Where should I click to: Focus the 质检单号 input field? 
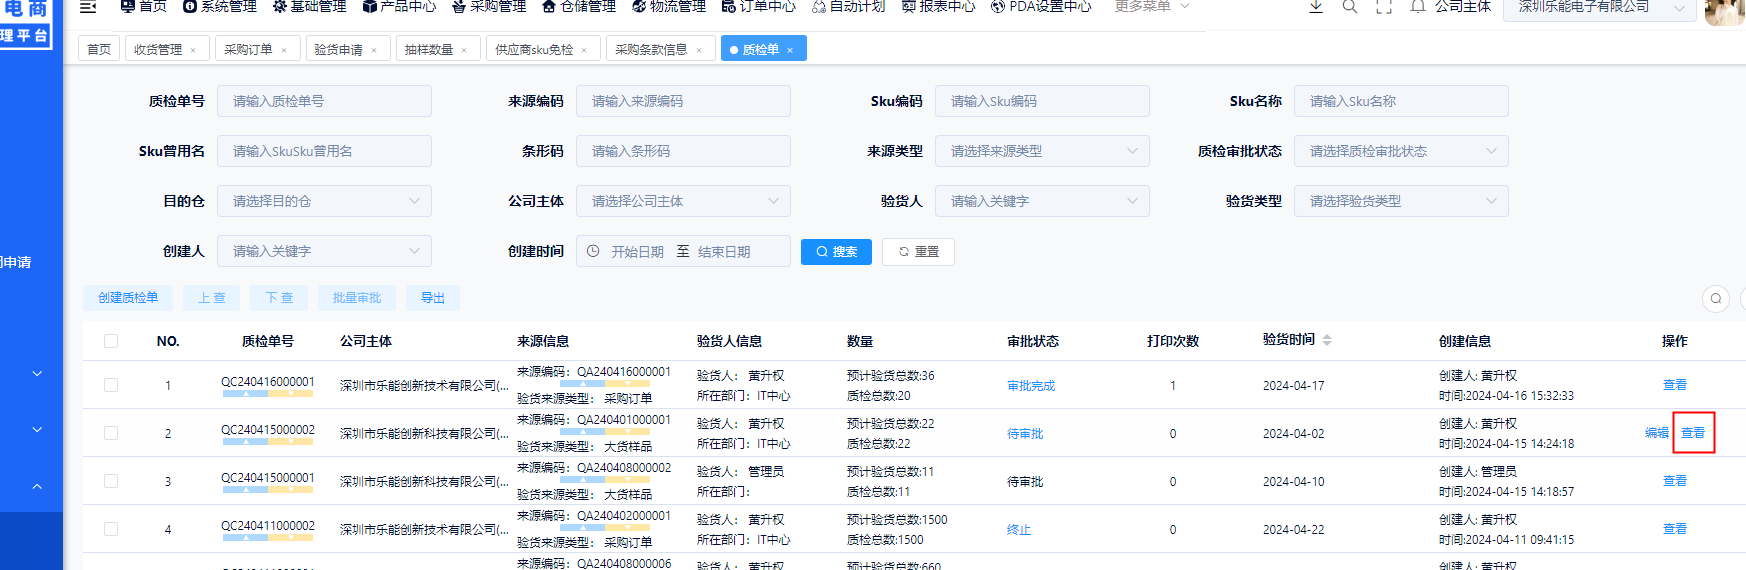[x=324, y=101]
